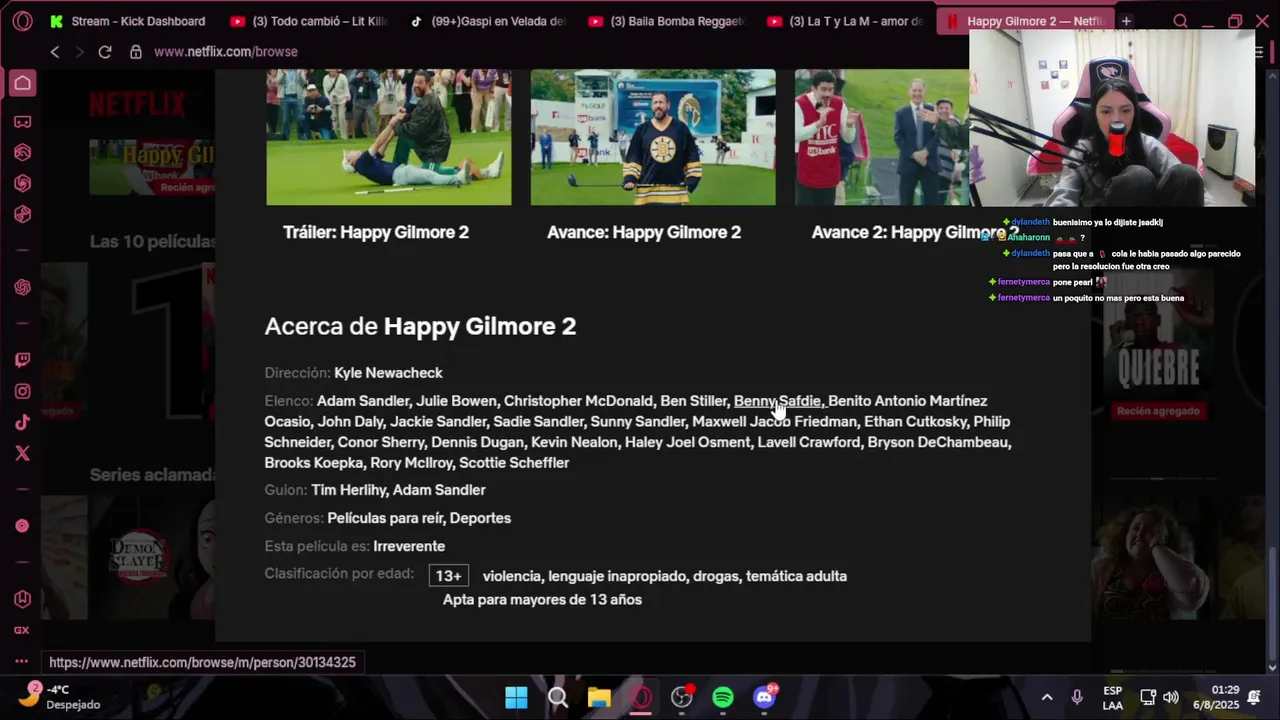1280x720 pixels.
Task: Reload the Netflix page
Action: click(x=104, y=52)
